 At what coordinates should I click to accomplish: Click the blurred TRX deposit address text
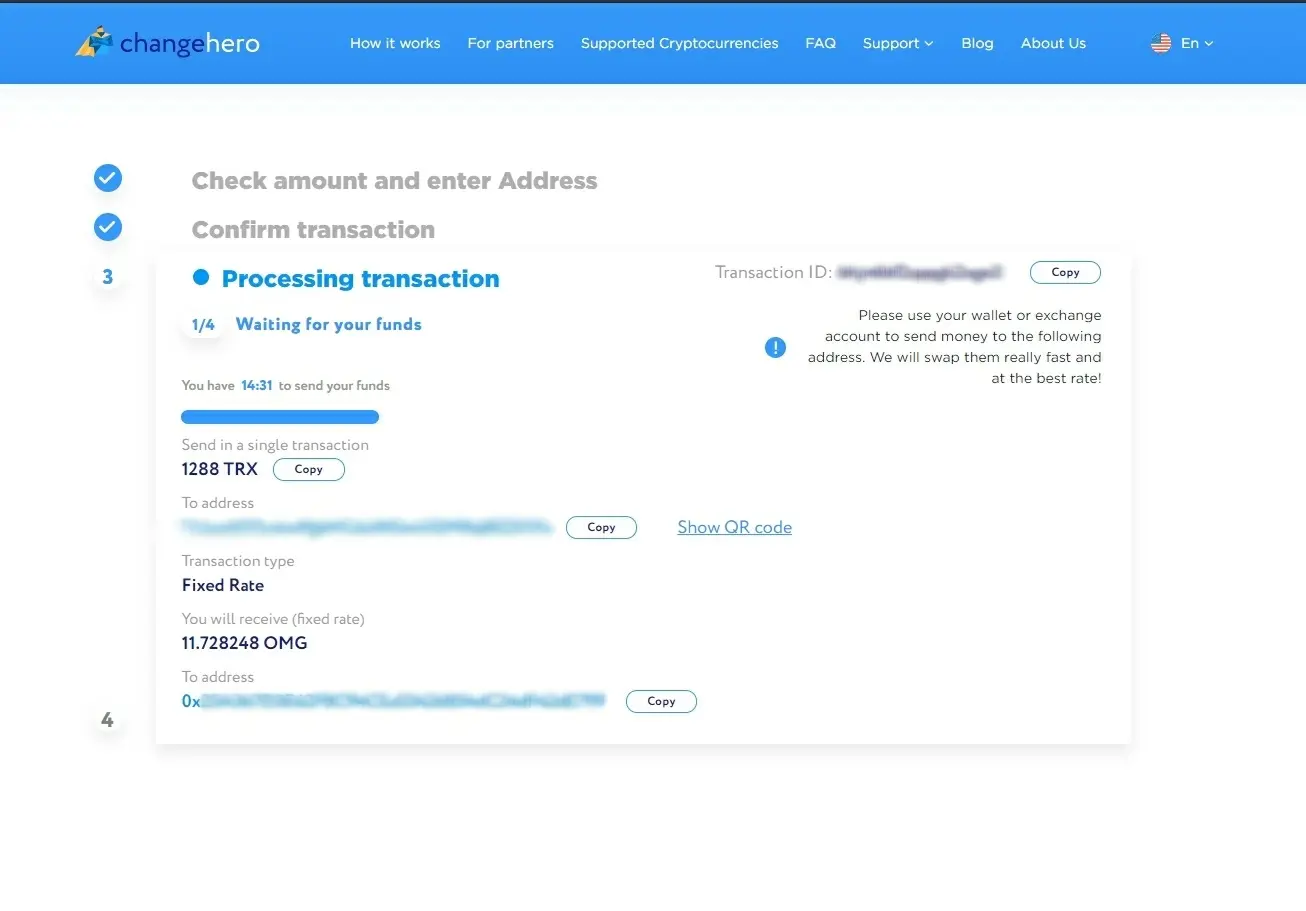click(367, 526)
